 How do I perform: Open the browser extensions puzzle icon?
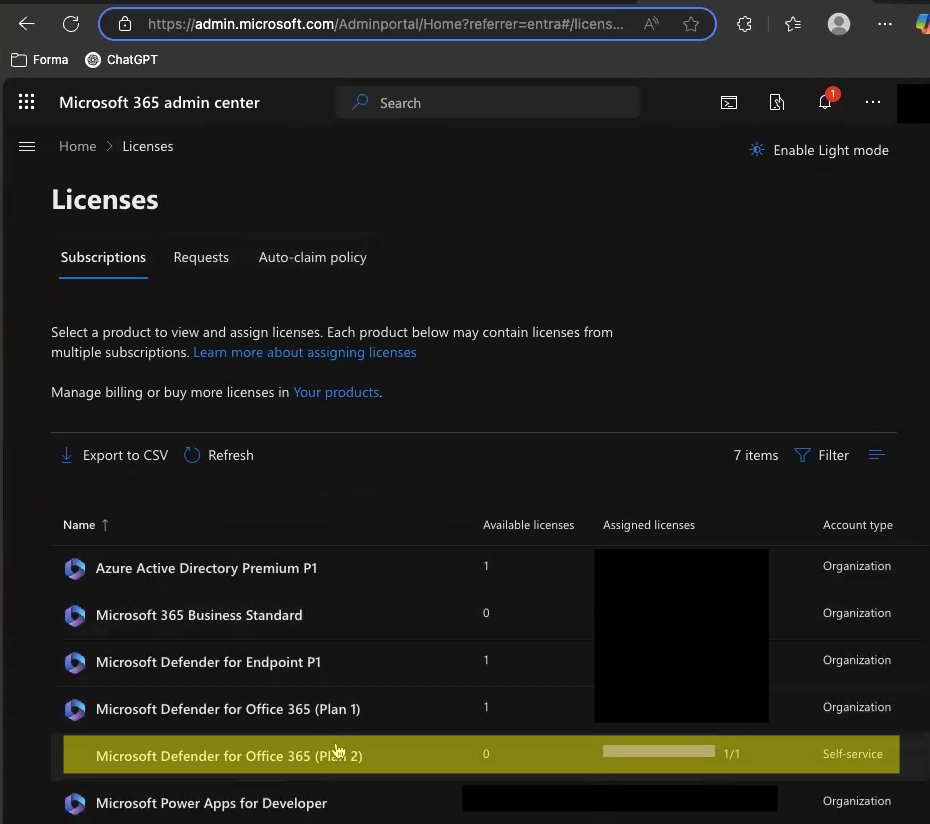click(744, 24)
